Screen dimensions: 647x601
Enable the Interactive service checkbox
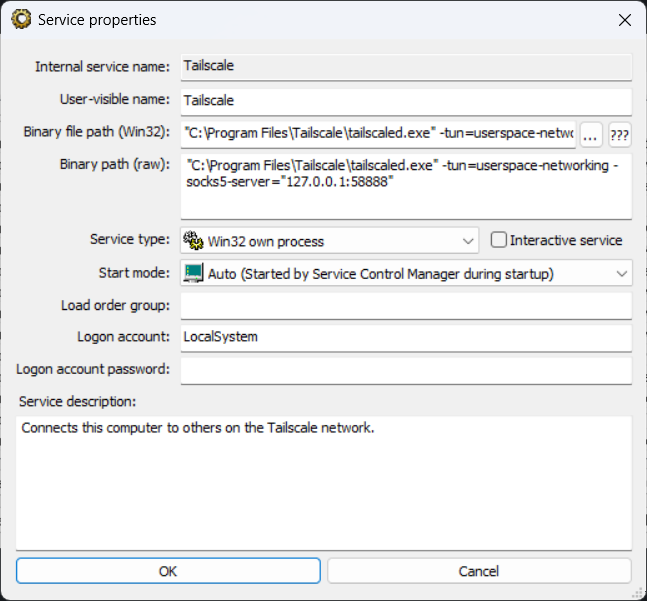(498, 240)
